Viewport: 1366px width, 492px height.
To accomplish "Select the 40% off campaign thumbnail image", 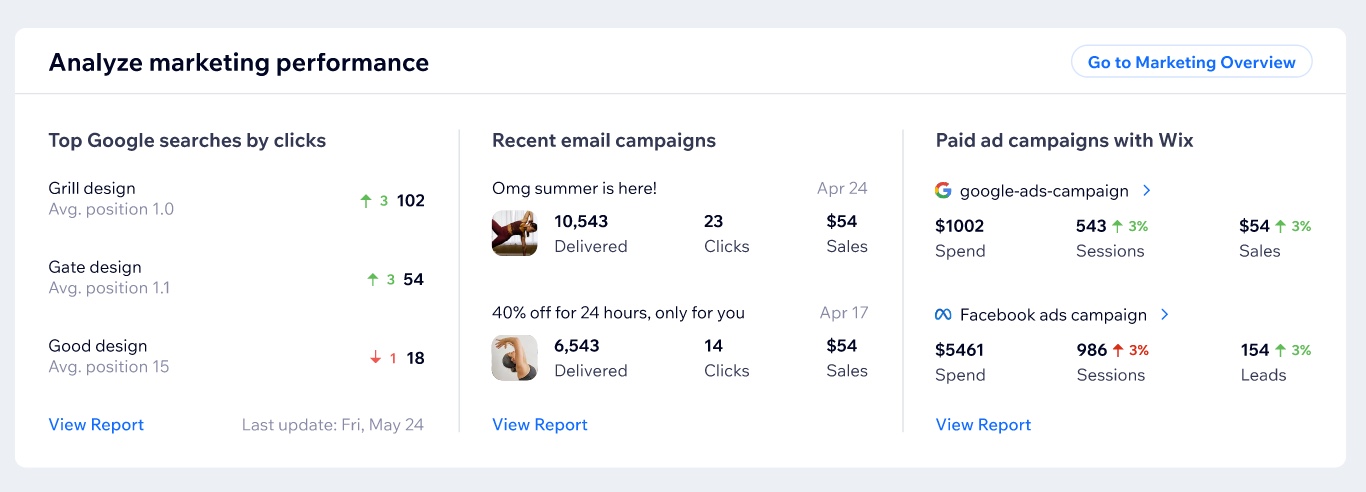I will [x=515, y=358].
